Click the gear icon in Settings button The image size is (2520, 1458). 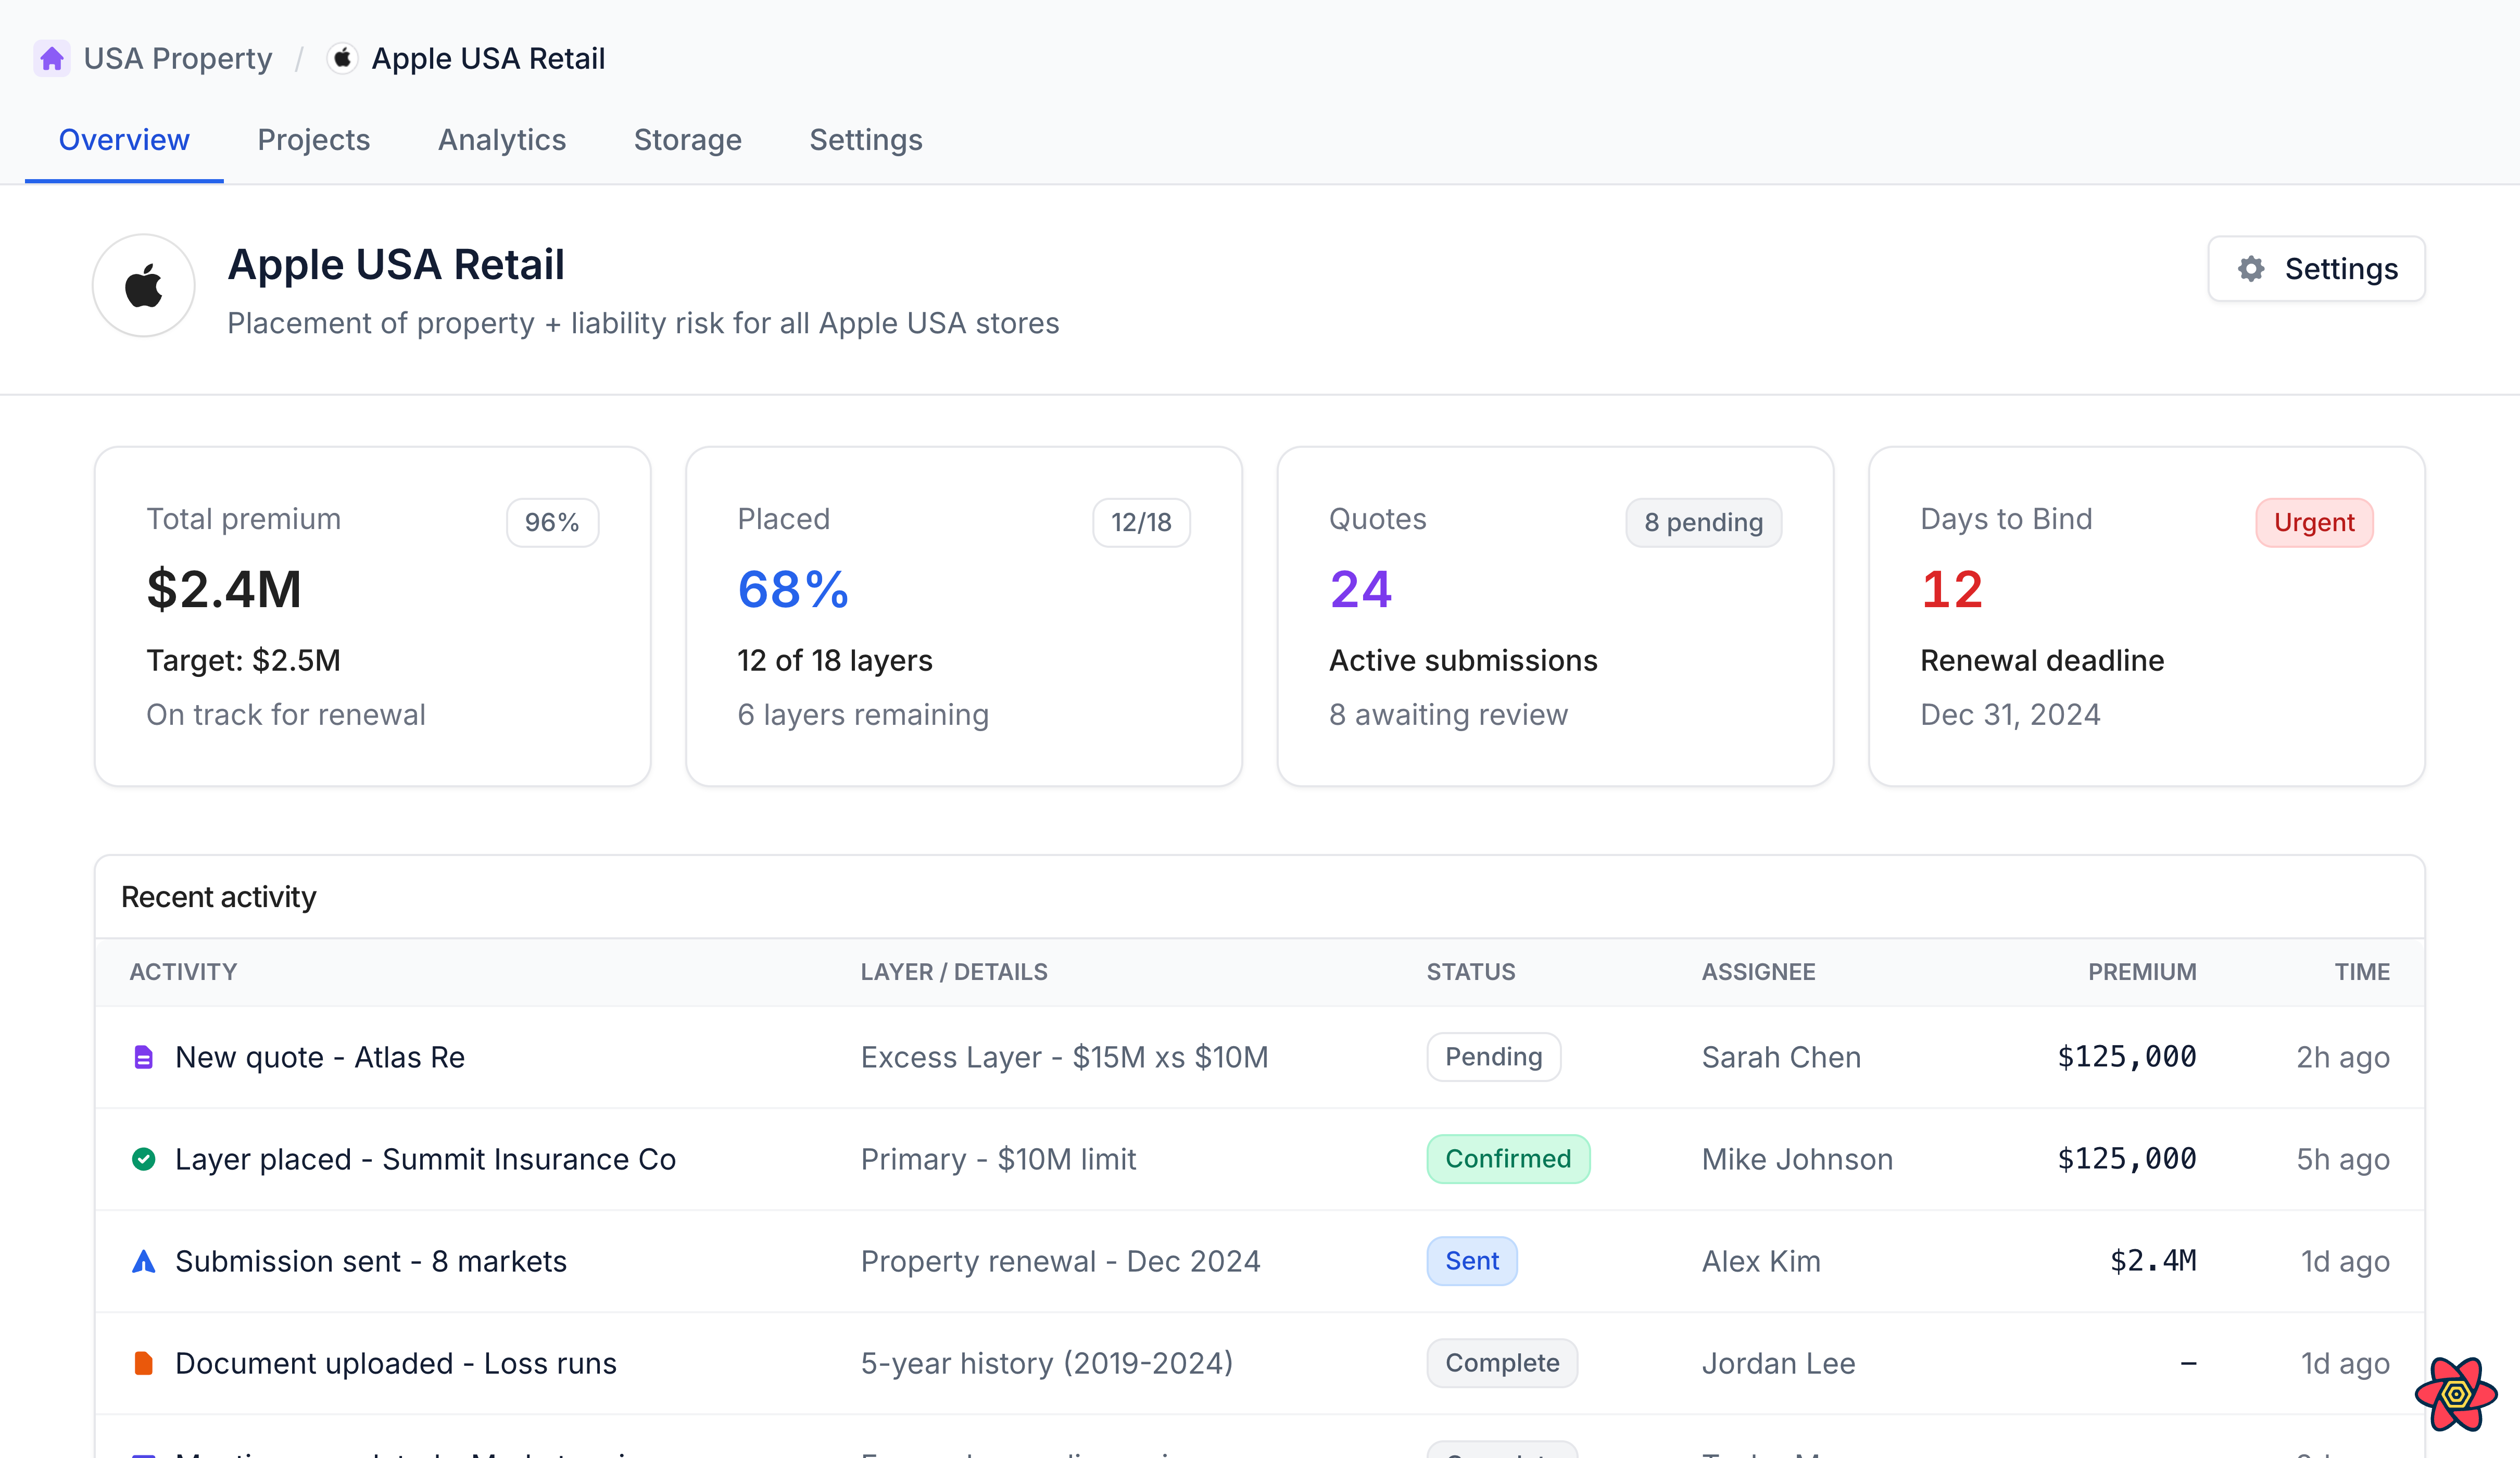(x=2251, y=268)
